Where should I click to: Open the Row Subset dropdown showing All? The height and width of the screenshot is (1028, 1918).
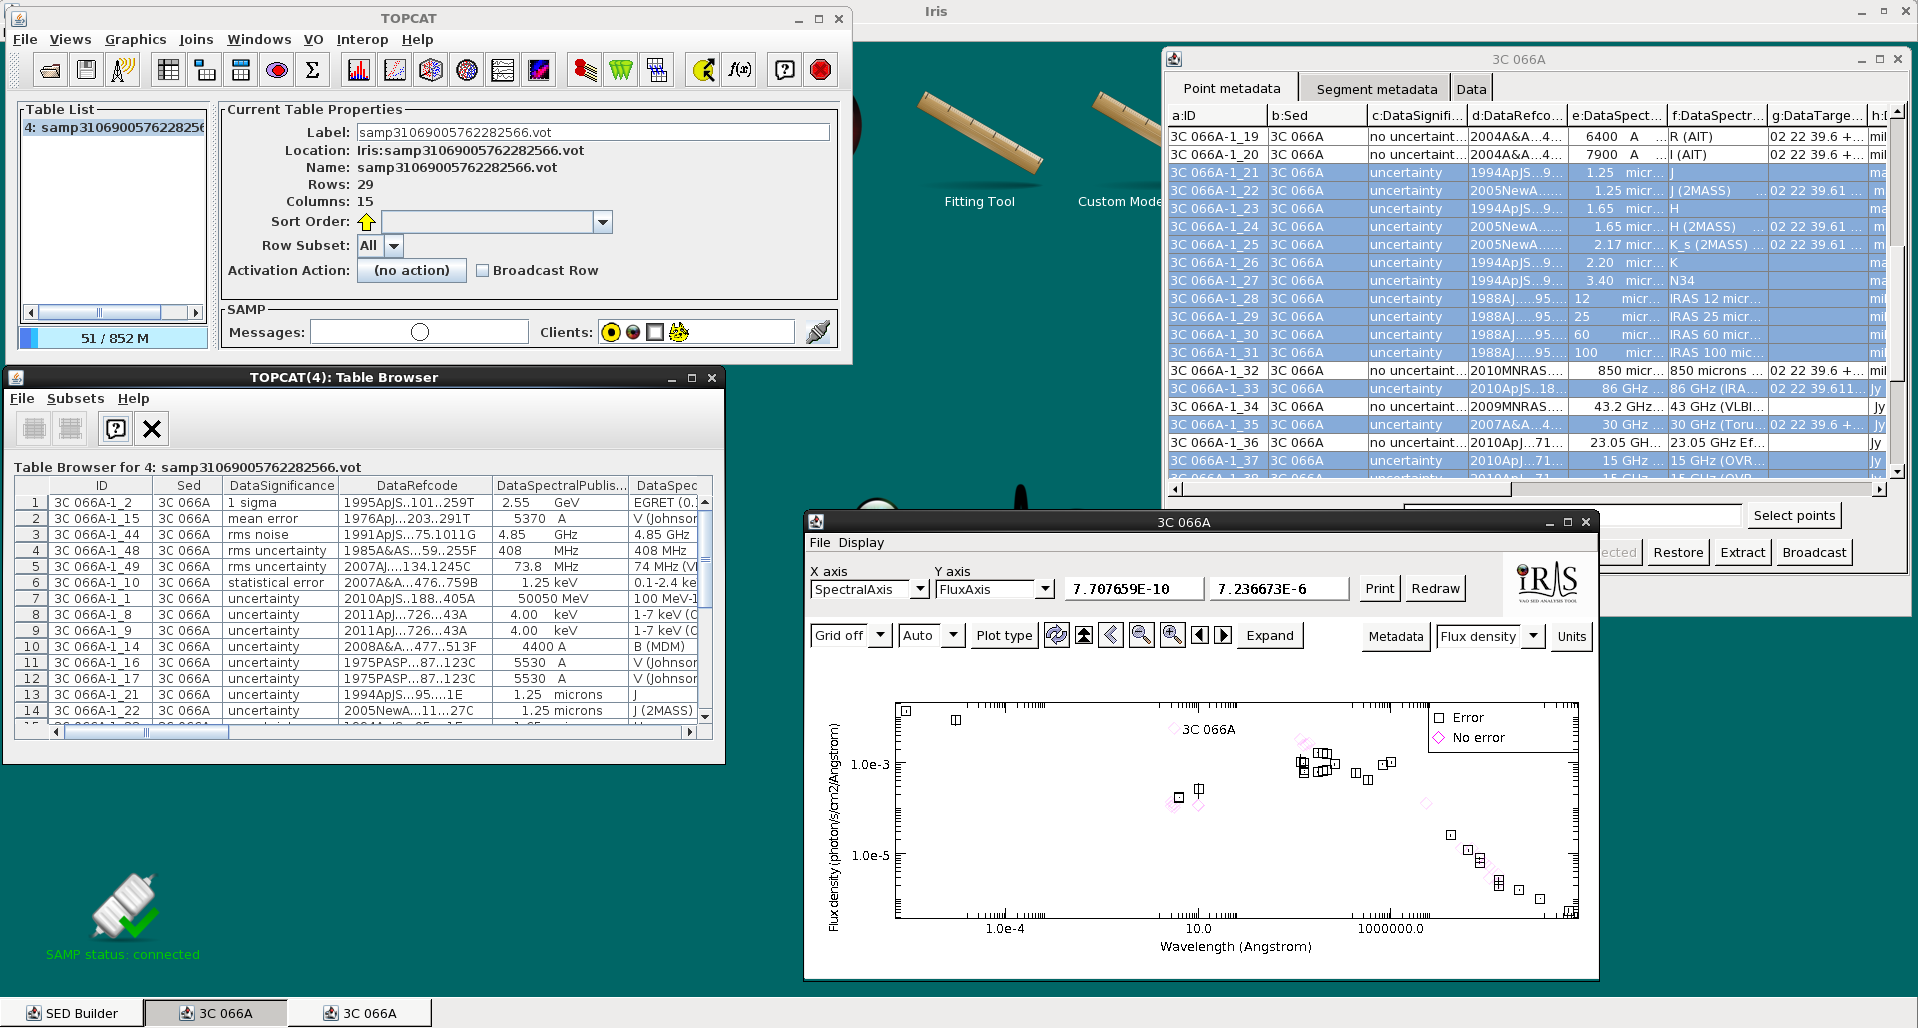(x=380, y=246)
